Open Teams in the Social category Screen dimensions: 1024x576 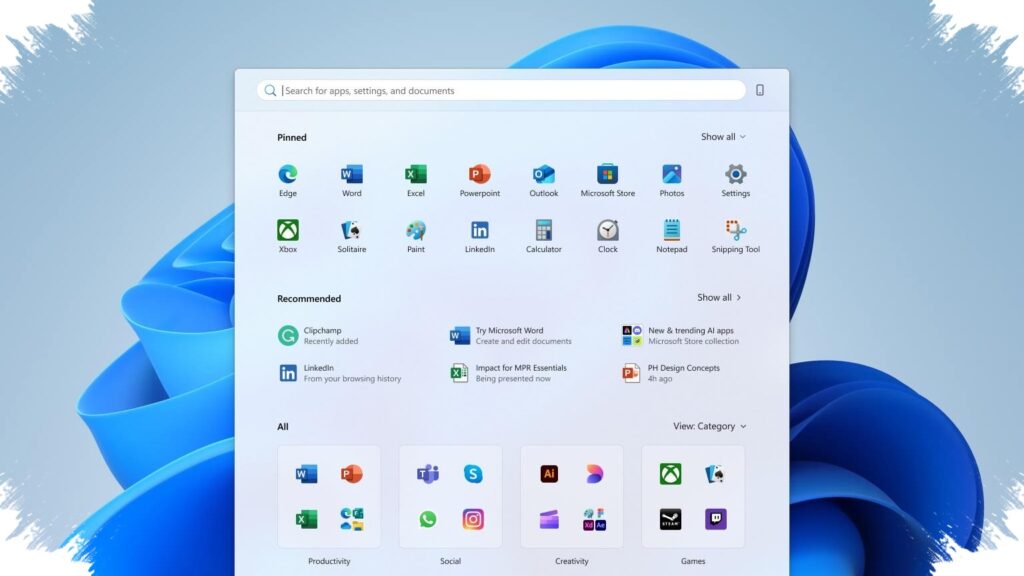[428, 473]
